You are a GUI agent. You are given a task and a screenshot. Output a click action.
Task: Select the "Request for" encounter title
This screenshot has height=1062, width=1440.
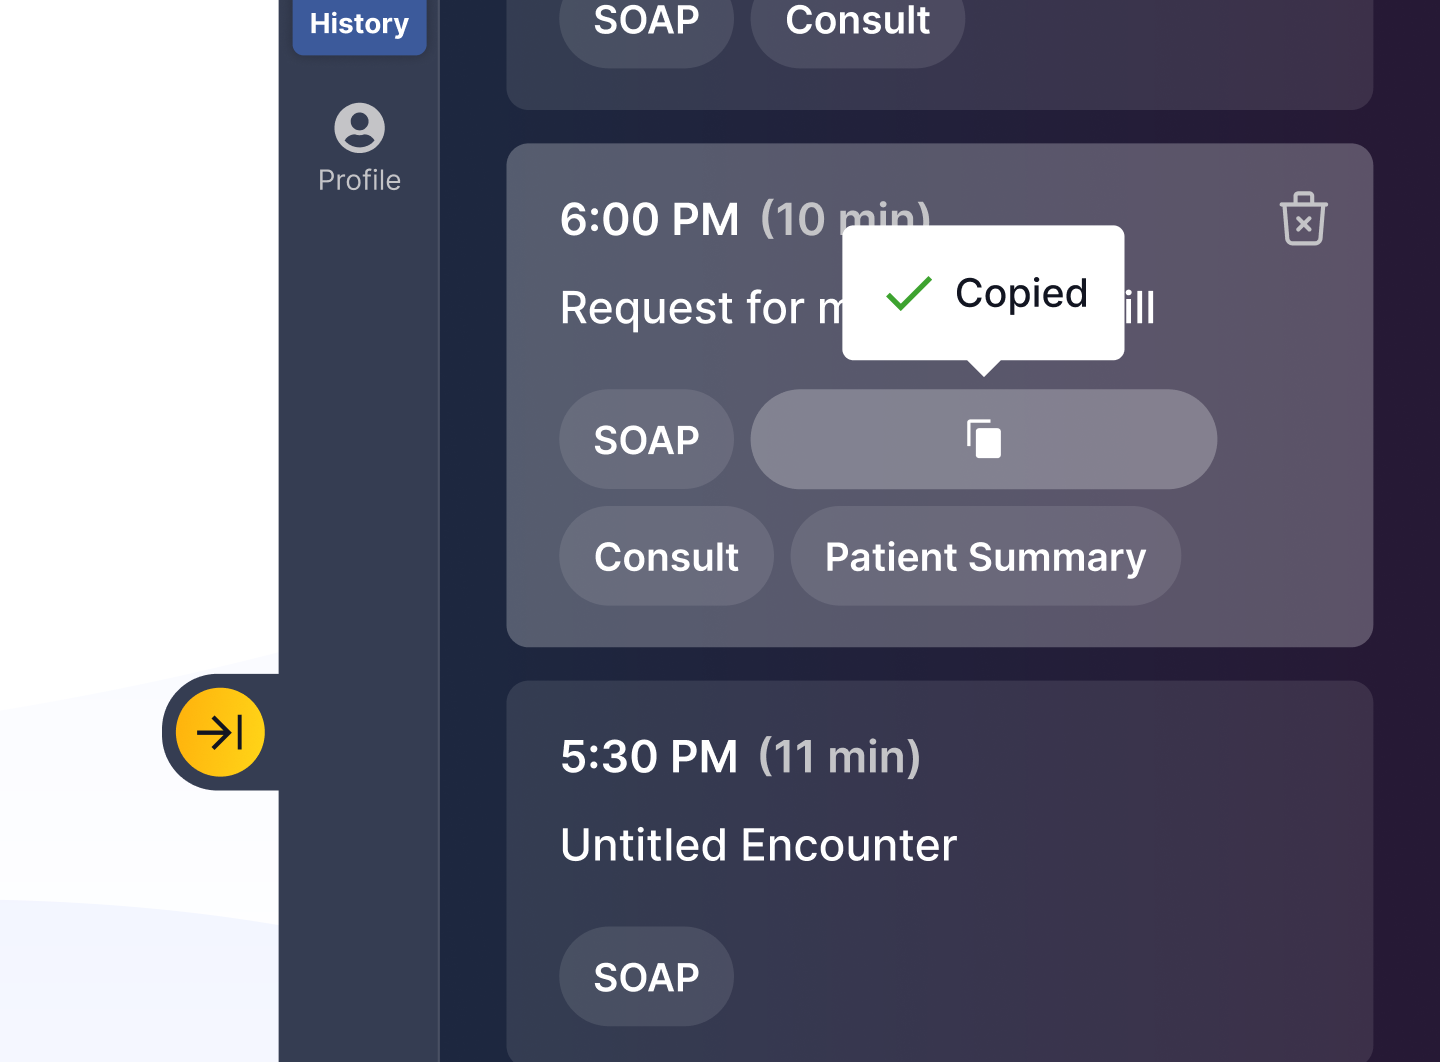(690, 308)
